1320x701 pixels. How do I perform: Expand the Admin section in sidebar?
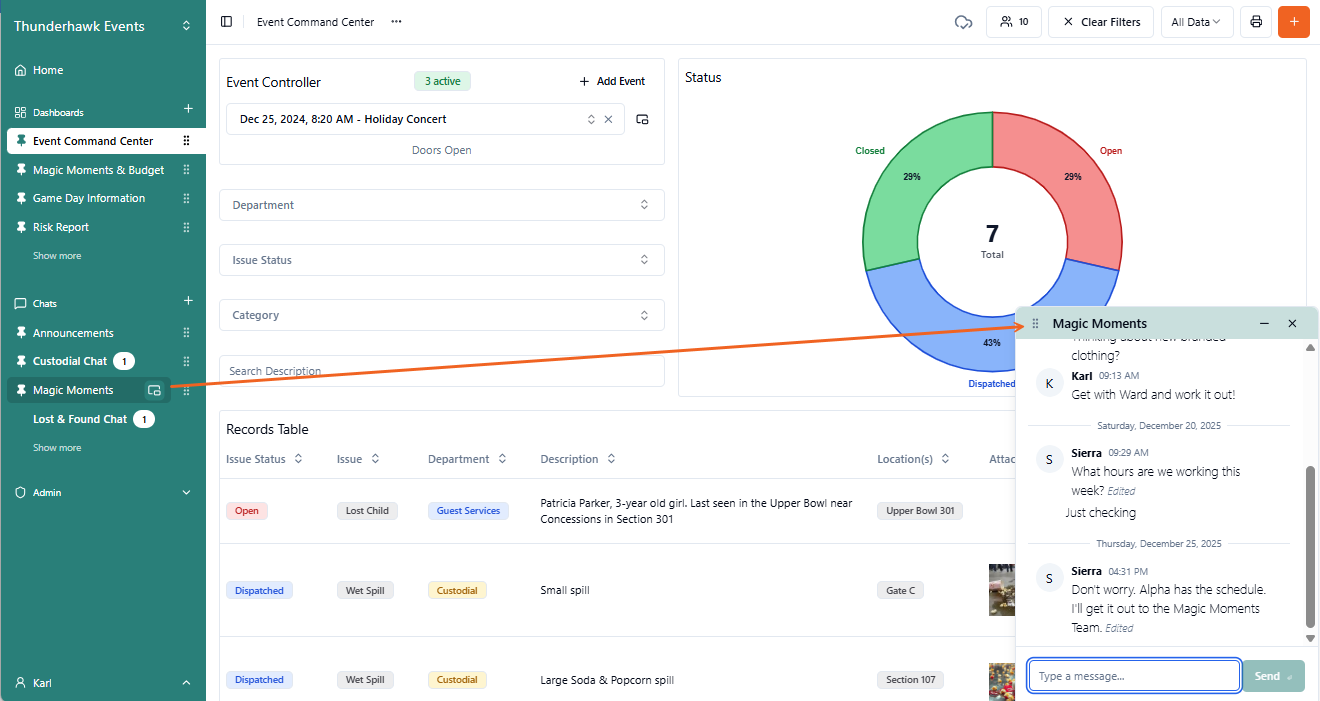pyautogui.click(x=186, y=492)
